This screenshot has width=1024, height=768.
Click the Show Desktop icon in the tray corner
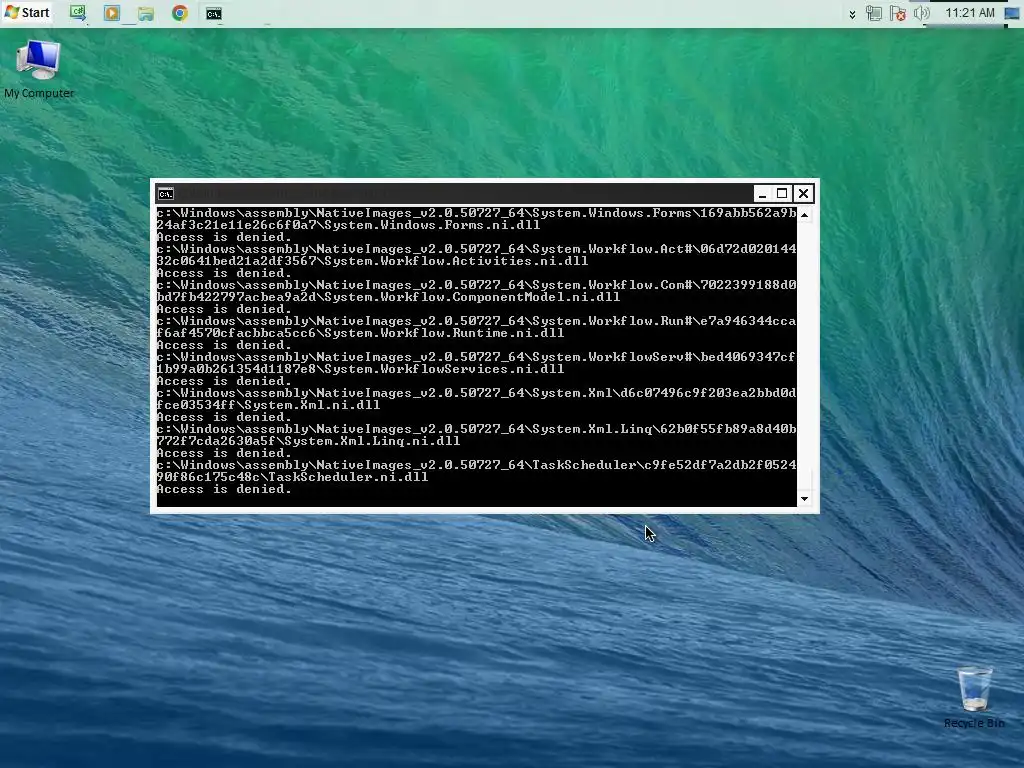click(1012, 13)
